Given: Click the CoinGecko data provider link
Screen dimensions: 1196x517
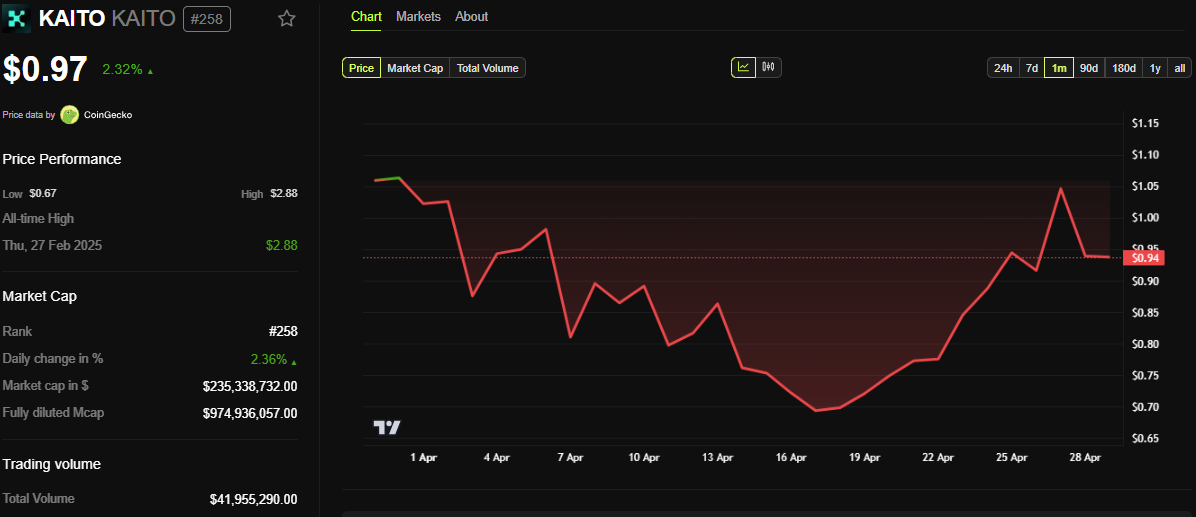Looking at the screenshot, I should click(x=108, y=114).
